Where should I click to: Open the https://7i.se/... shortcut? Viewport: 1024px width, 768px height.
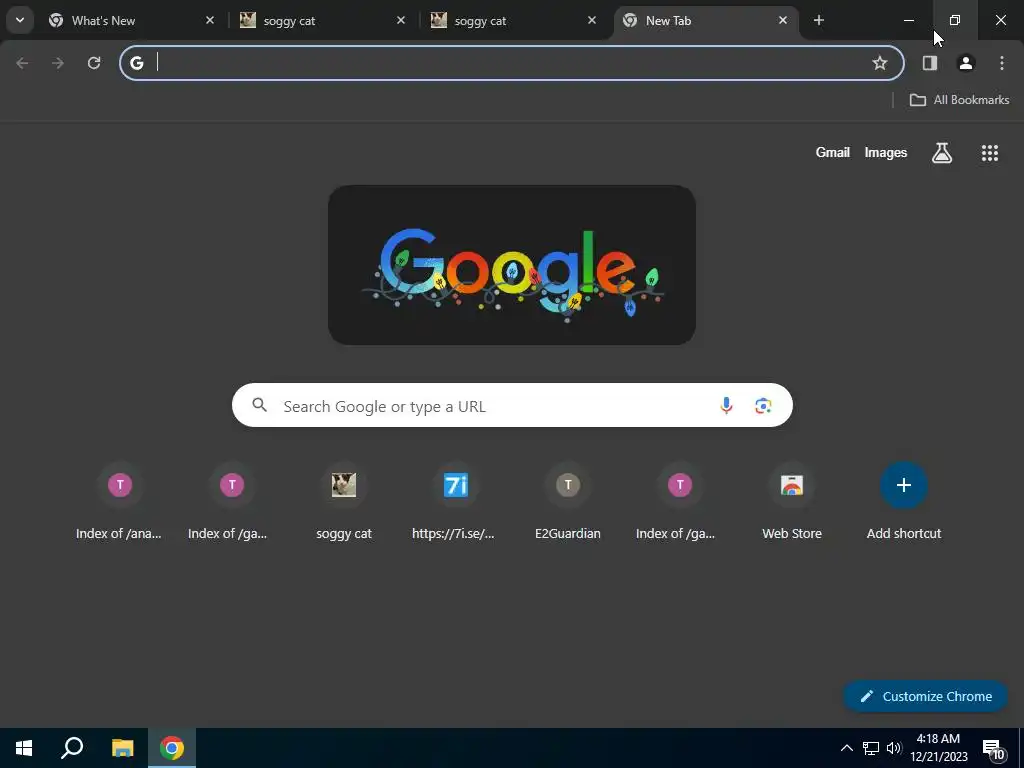coord(455,503)
